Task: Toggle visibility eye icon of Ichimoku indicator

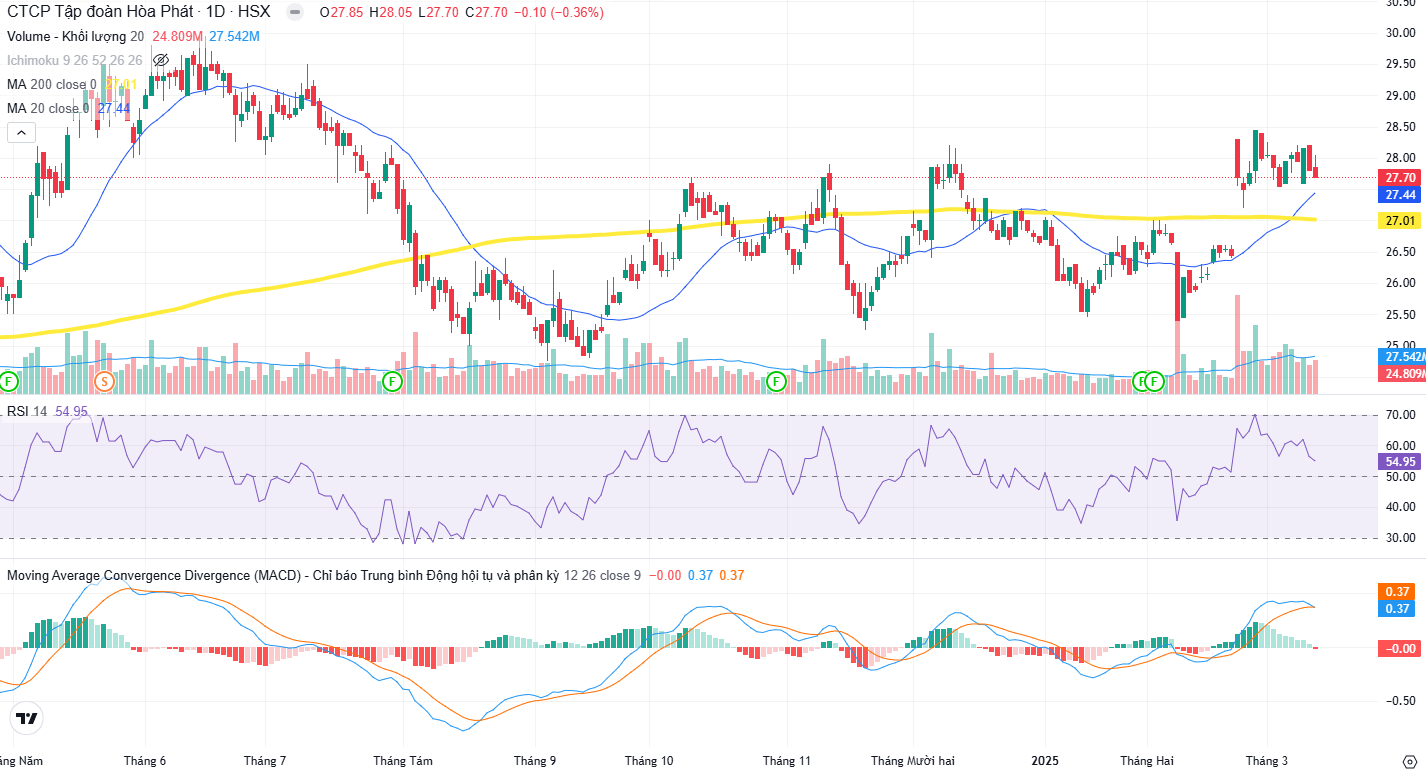Action: point(159,60)
